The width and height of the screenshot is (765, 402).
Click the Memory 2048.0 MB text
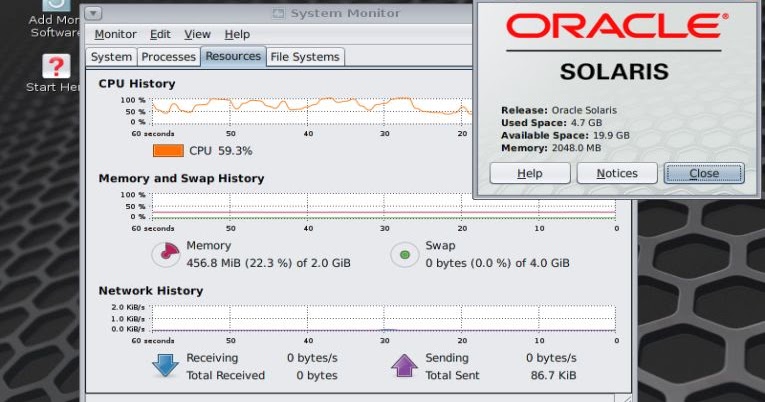(551, 148)
